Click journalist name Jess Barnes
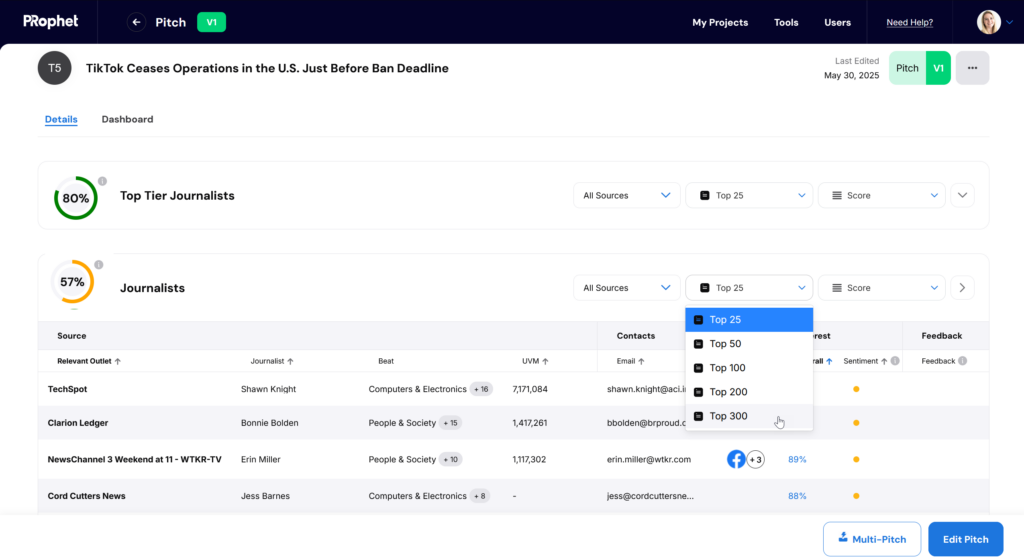 [265, 496]
